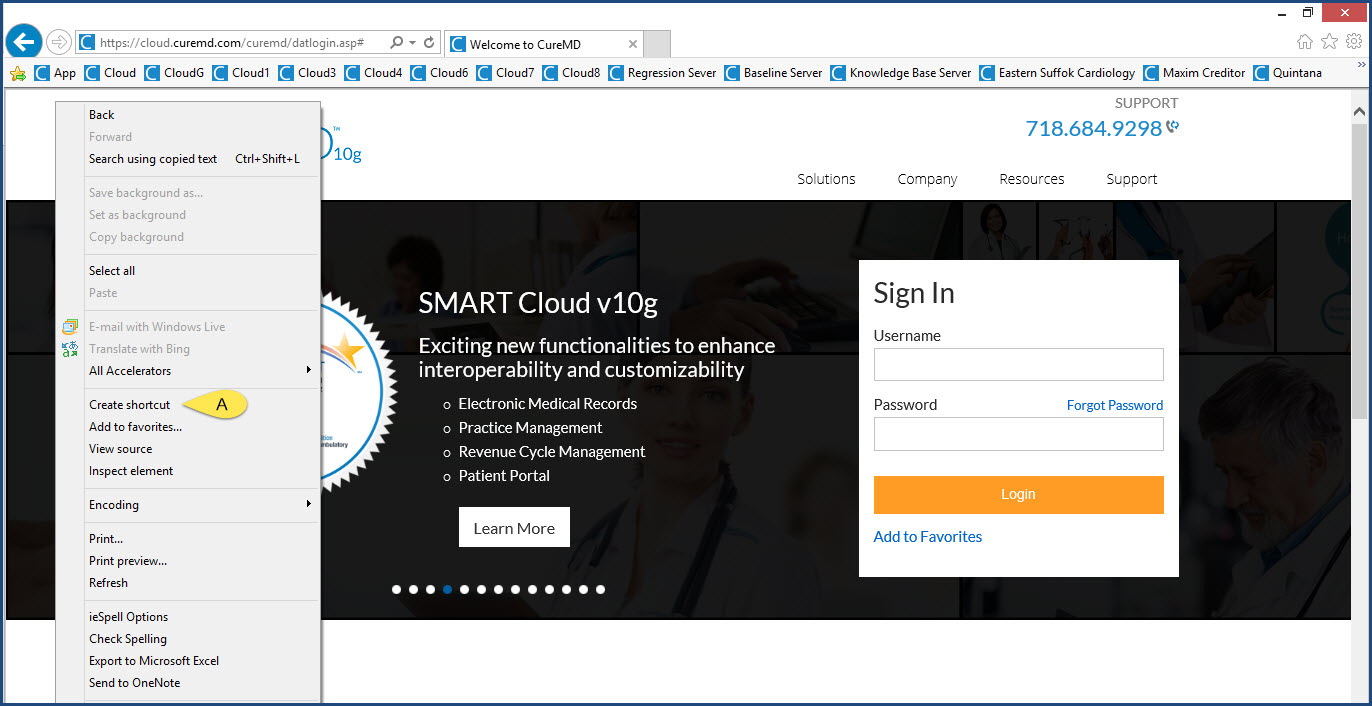Viewport: 1372px width, 706px height.
Task: Select View source from the context menu
Action: coord(120,448)
